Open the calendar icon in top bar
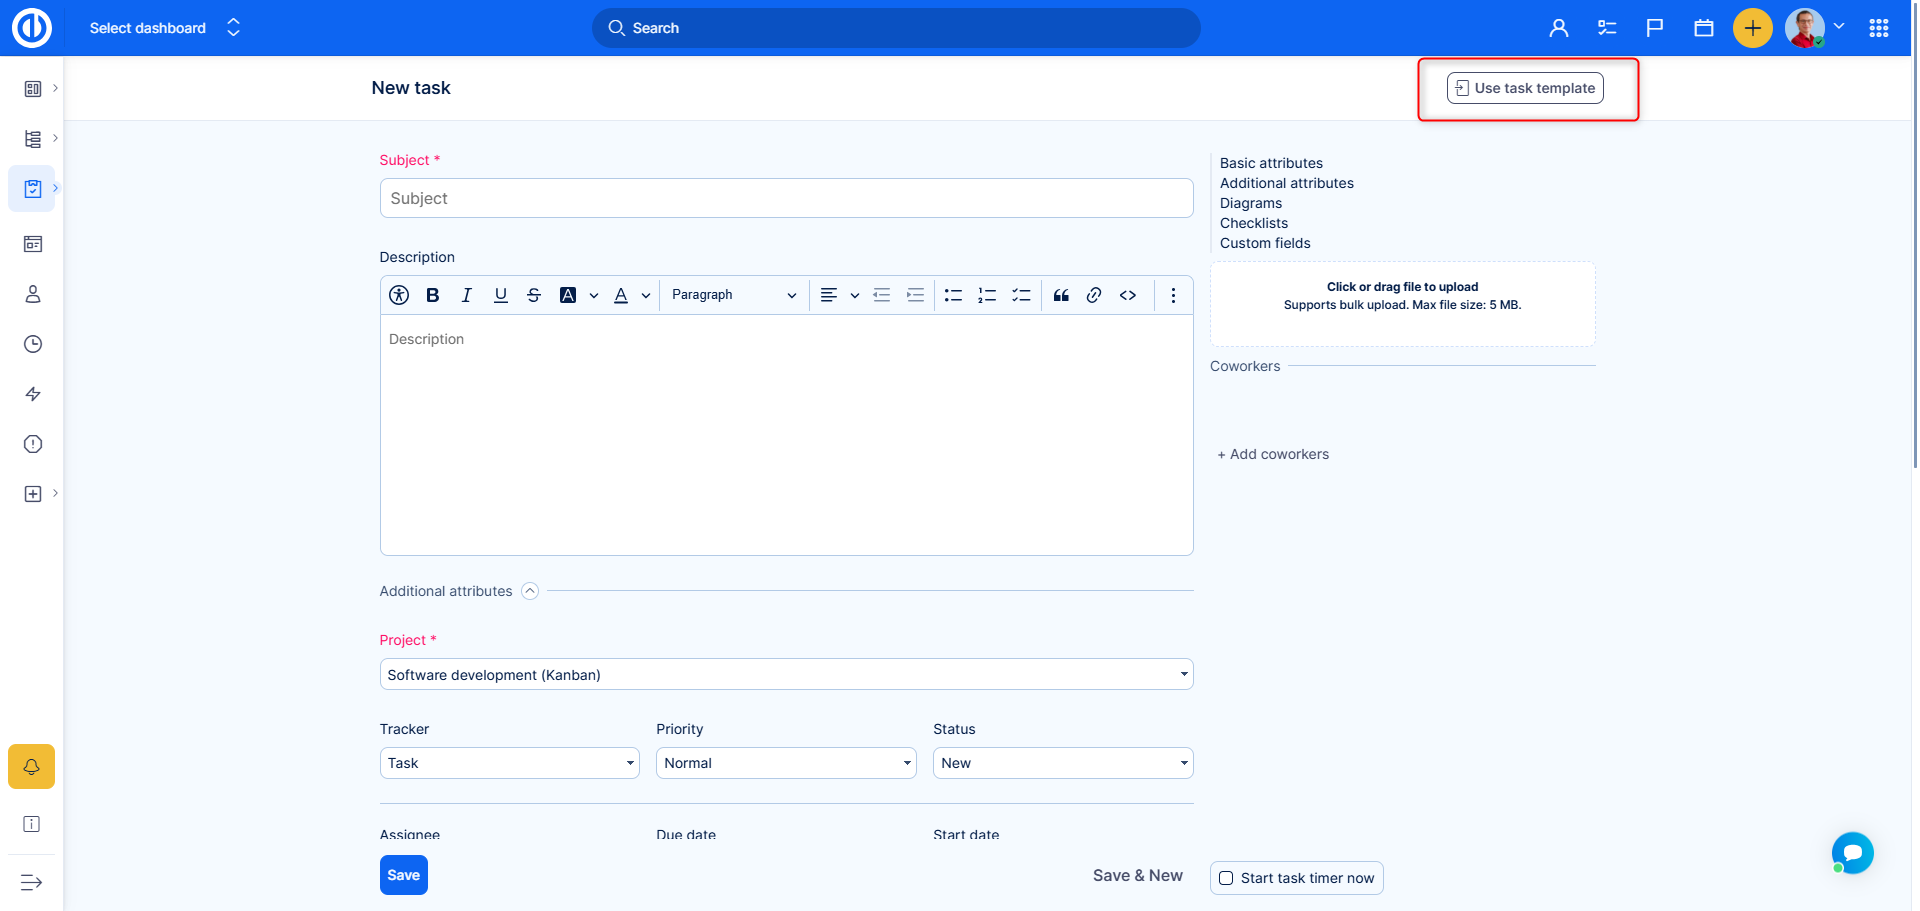1920x911 pixels. (x=1704, y=28)
